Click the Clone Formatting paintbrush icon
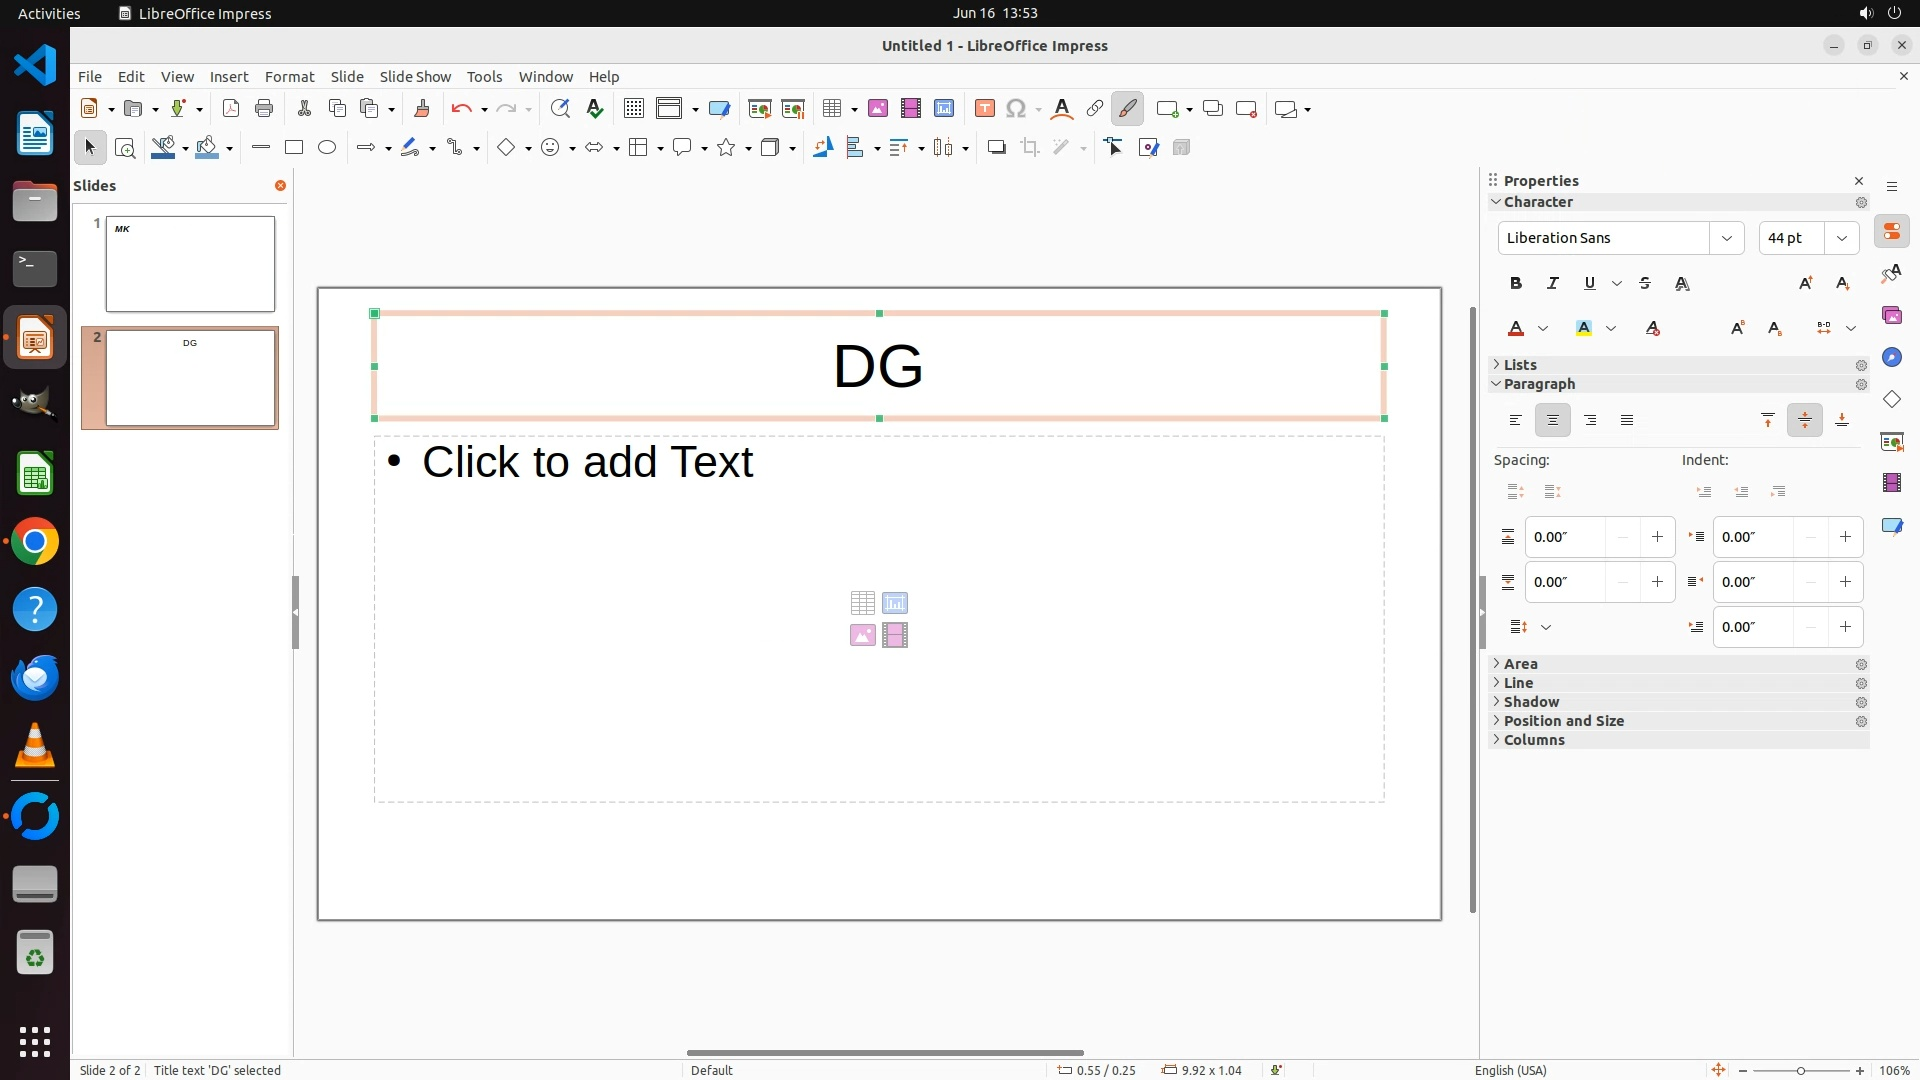Image resolution: width=1920 pixels, height=1080 pixels. point(422,109)
